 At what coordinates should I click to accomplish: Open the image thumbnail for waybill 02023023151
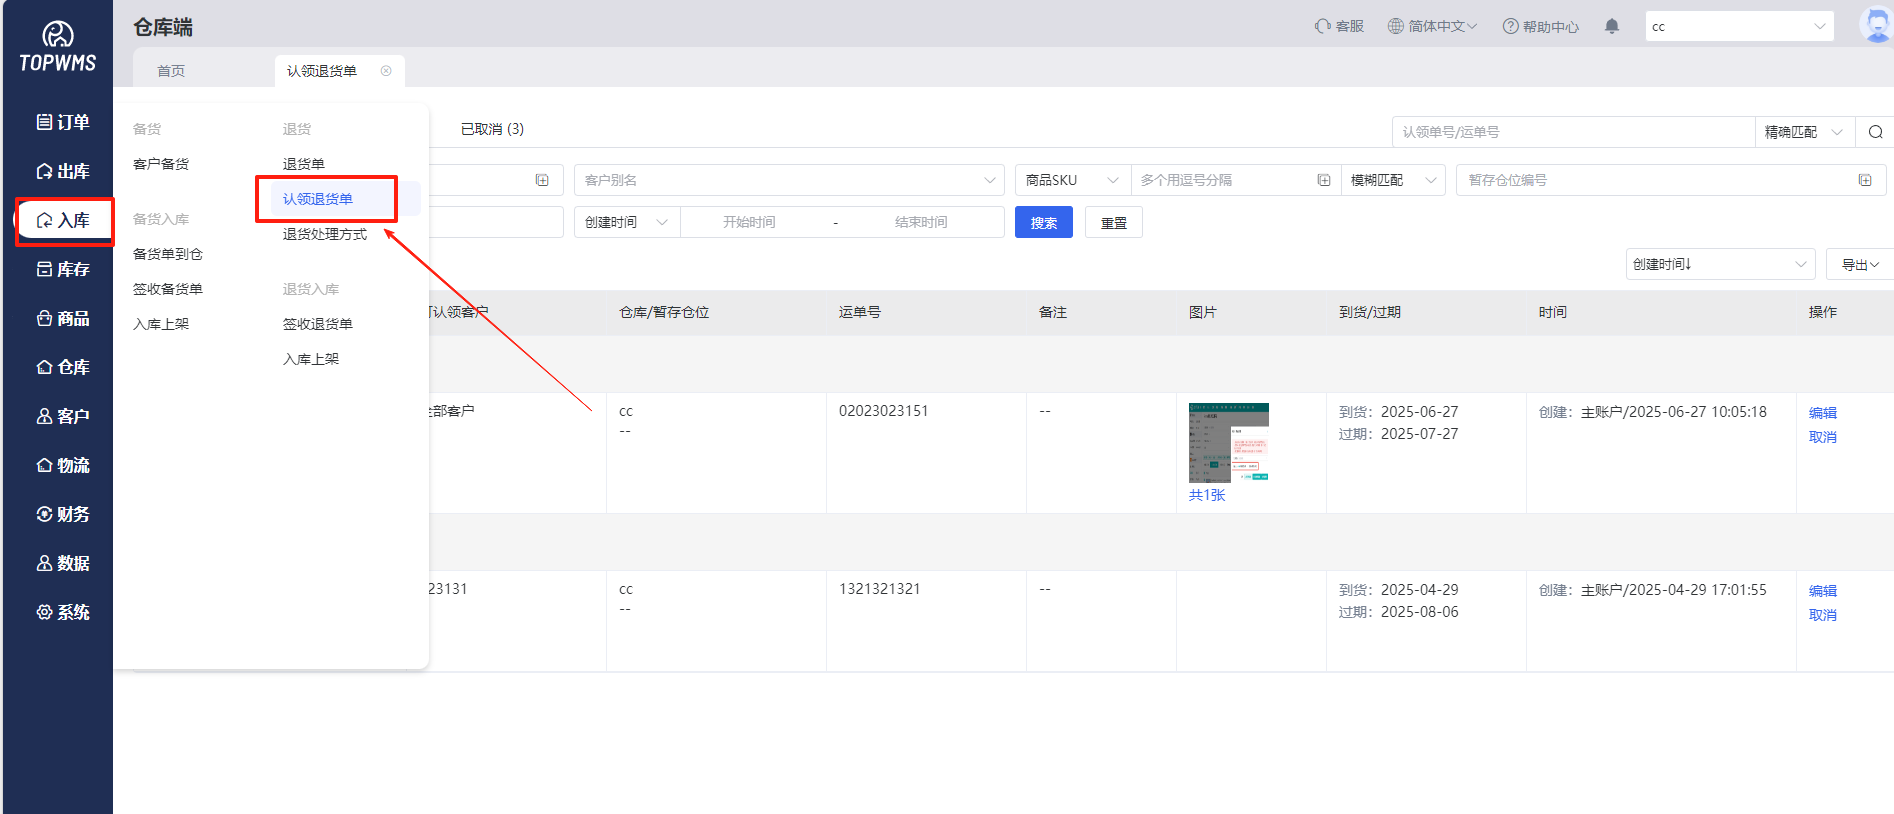pos(1229,442)
